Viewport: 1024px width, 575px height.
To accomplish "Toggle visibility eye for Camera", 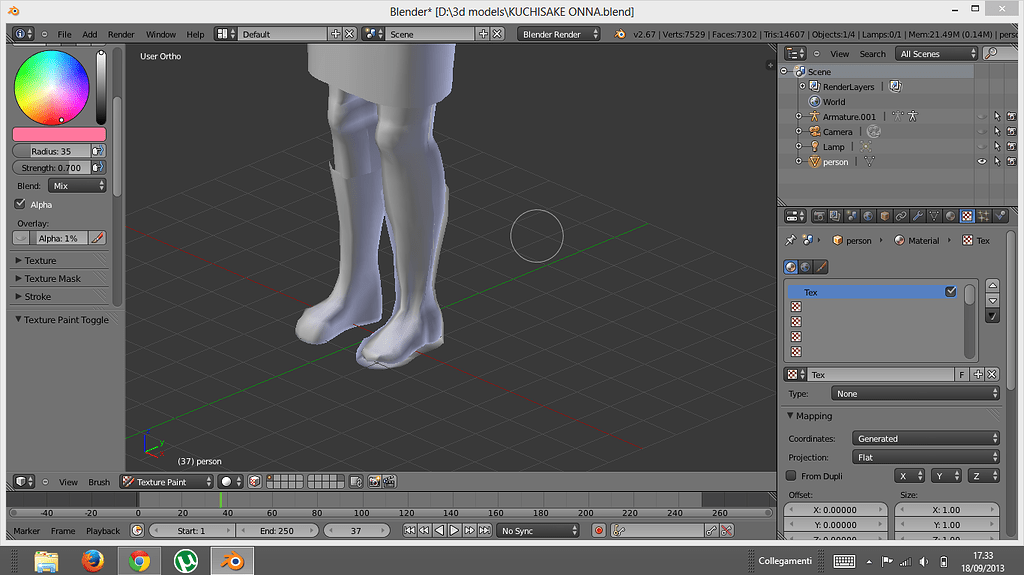I will coord(982,131).
